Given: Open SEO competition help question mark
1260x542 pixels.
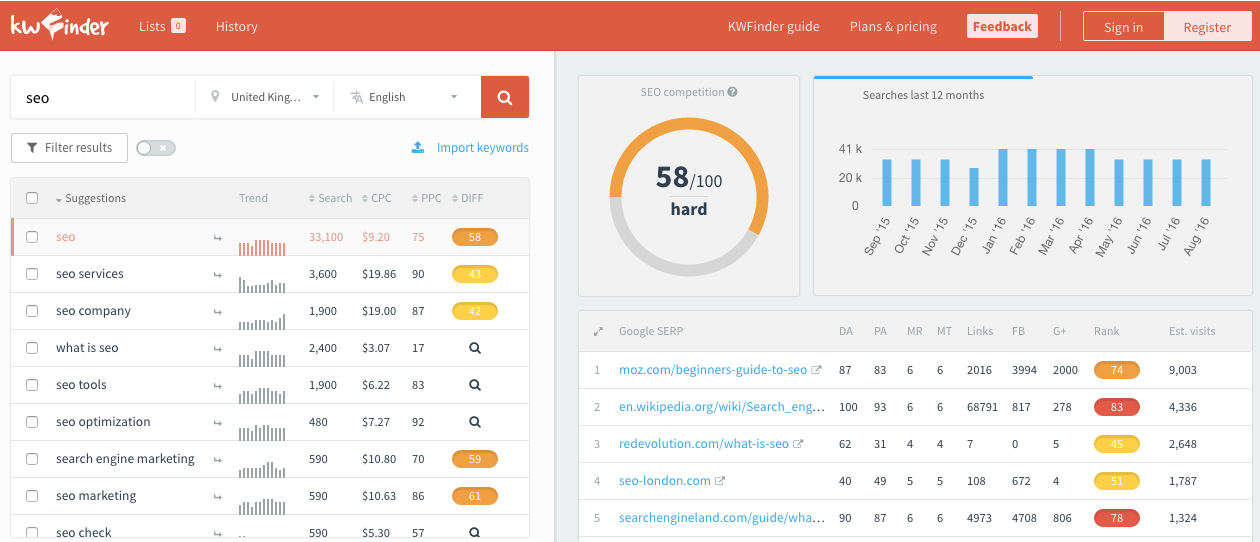Looking at the screenshot, I should [x=733, y=92].
